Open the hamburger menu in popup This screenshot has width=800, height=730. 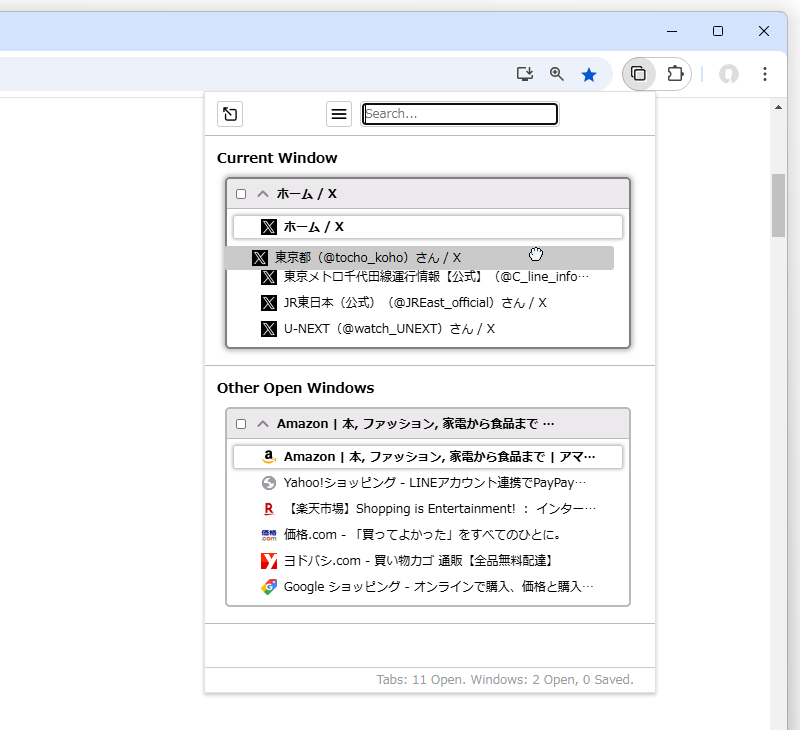click(x=339, y=114)
